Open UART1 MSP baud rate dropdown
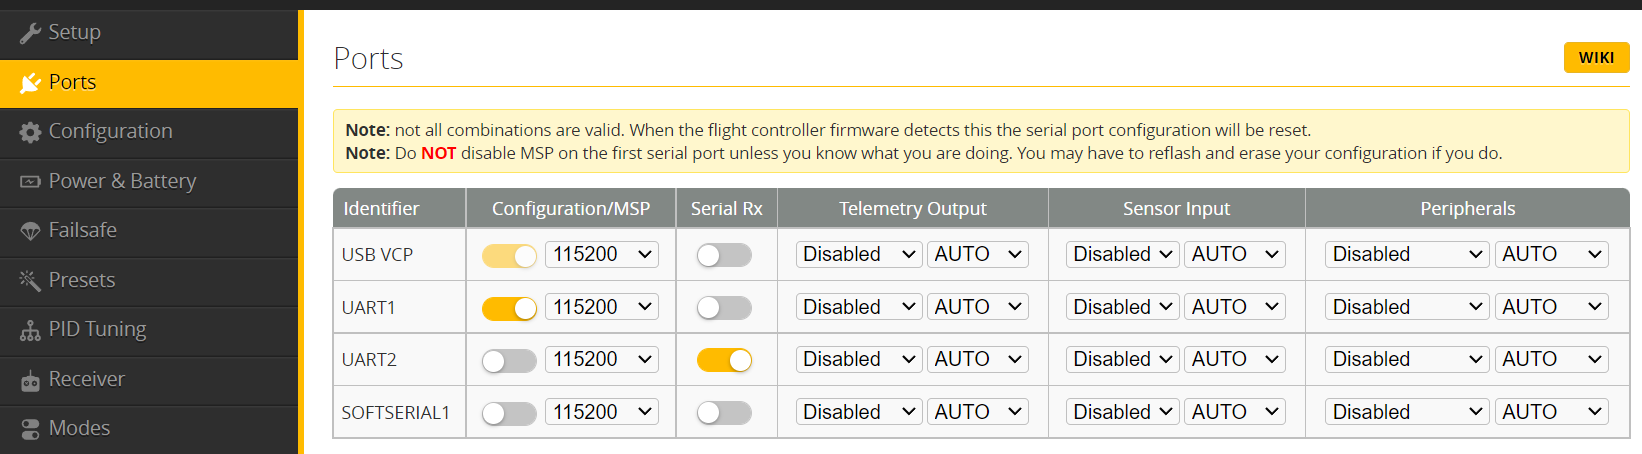 pyautogui.click(x=602, y=308)
